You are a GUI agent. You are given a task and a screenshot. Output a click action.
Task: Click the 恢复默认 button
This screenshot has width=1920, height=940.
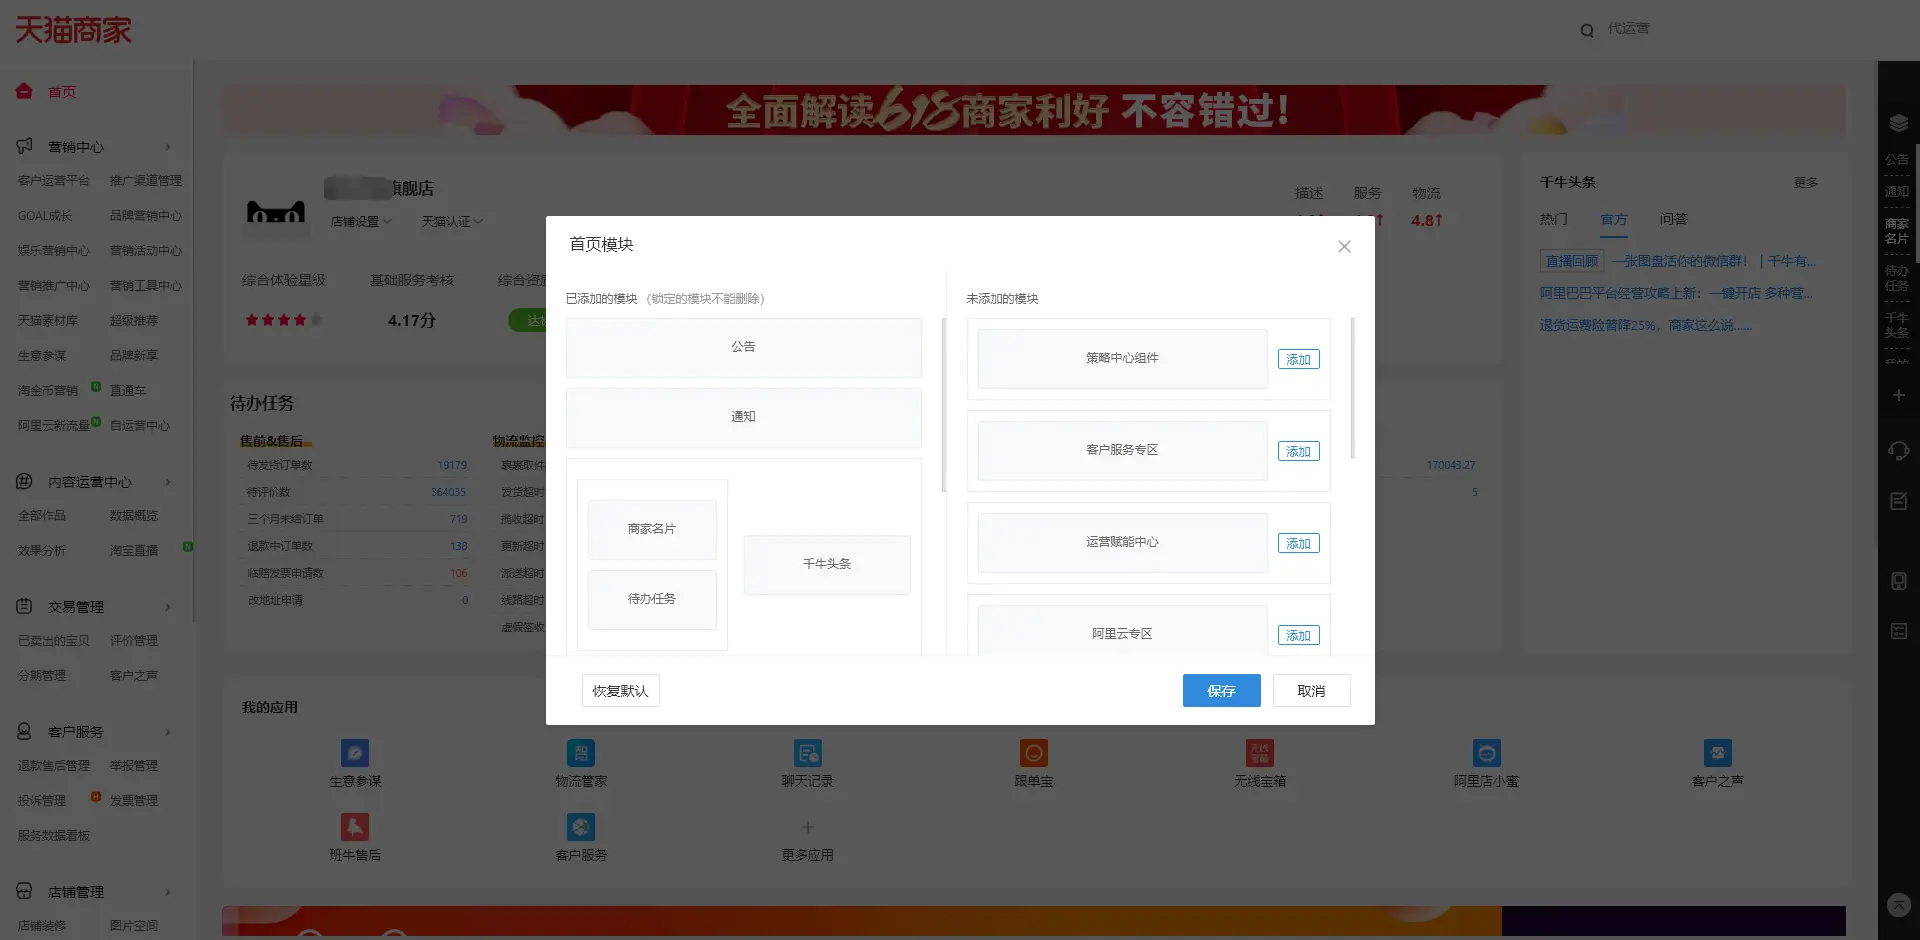tap(620, 690)
